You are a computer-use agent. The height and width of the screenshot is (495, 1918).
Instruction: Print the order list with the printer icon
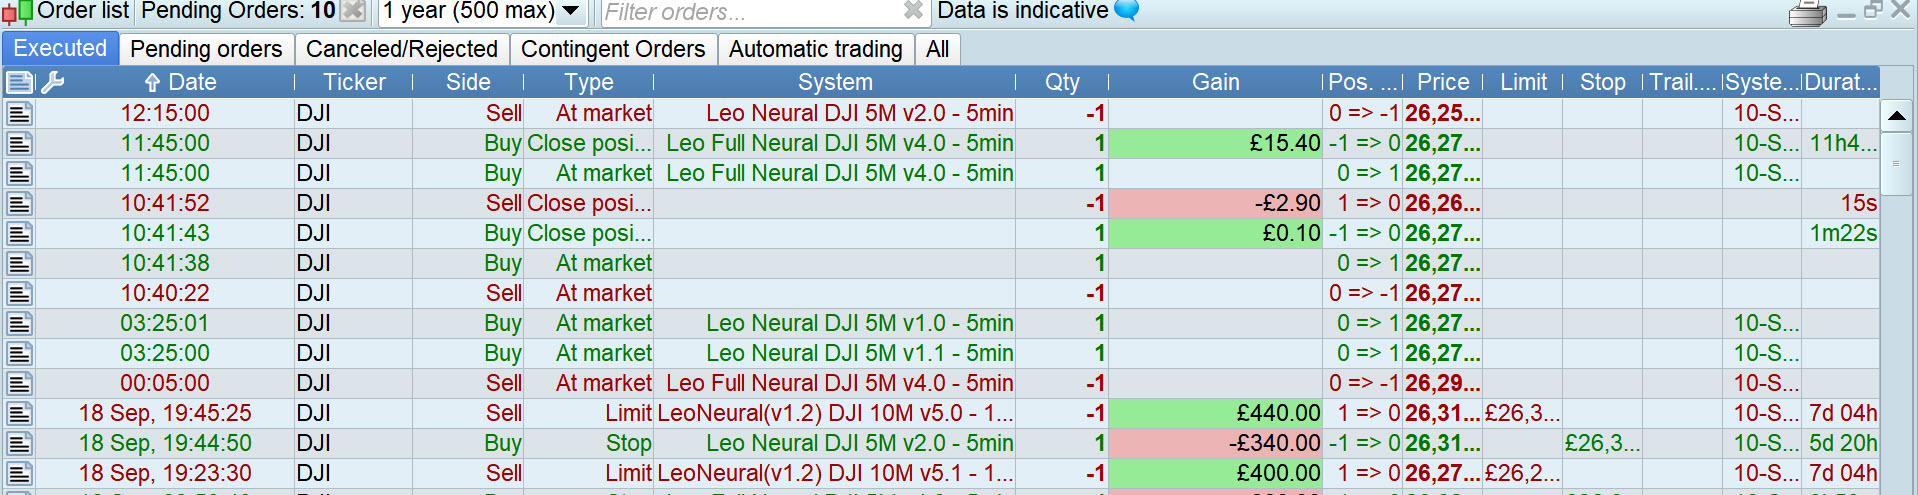click(1807, 14)
